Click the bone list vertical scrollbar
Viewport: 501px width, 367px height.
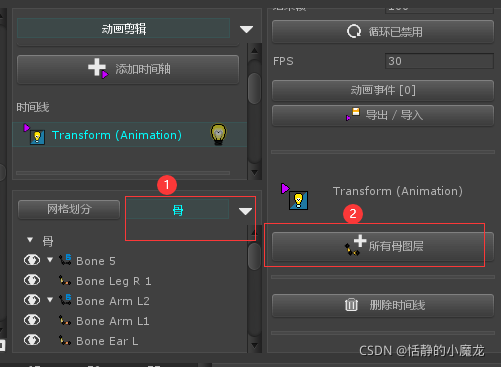254,289
